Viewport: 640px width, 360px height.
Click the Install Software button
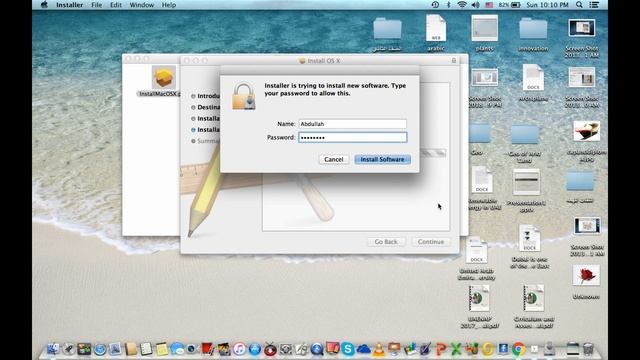click(x=382, y=159)
